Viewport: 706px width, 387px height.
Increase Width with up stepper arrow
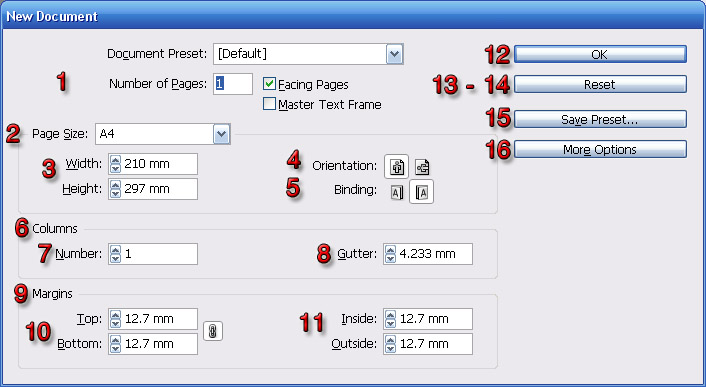point(115,159)
